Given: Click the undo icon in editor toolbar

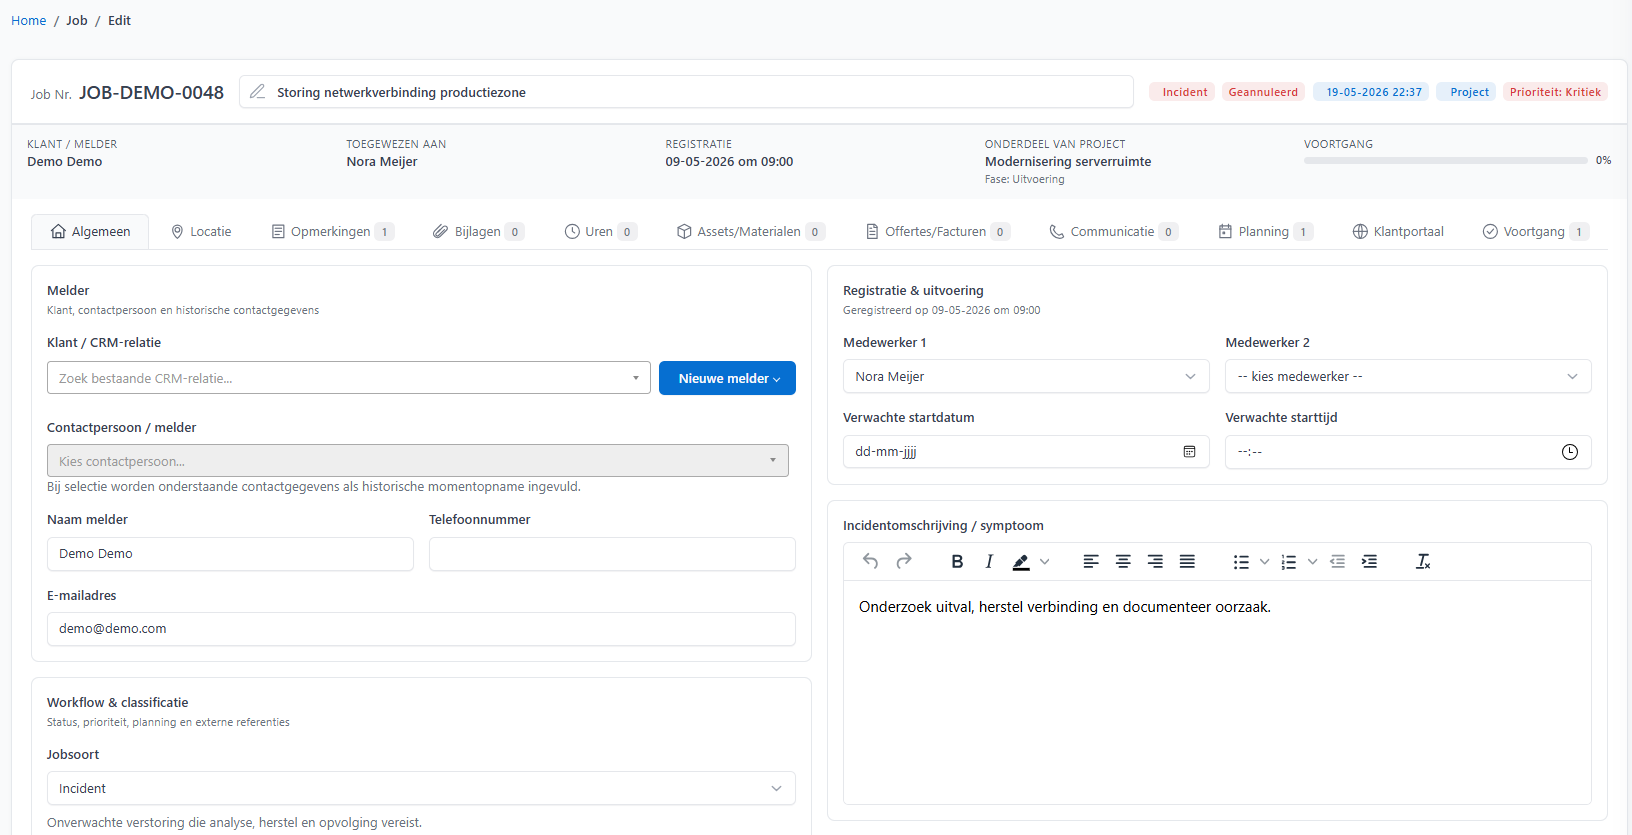Looking at the screenshot, I should 870,562.
